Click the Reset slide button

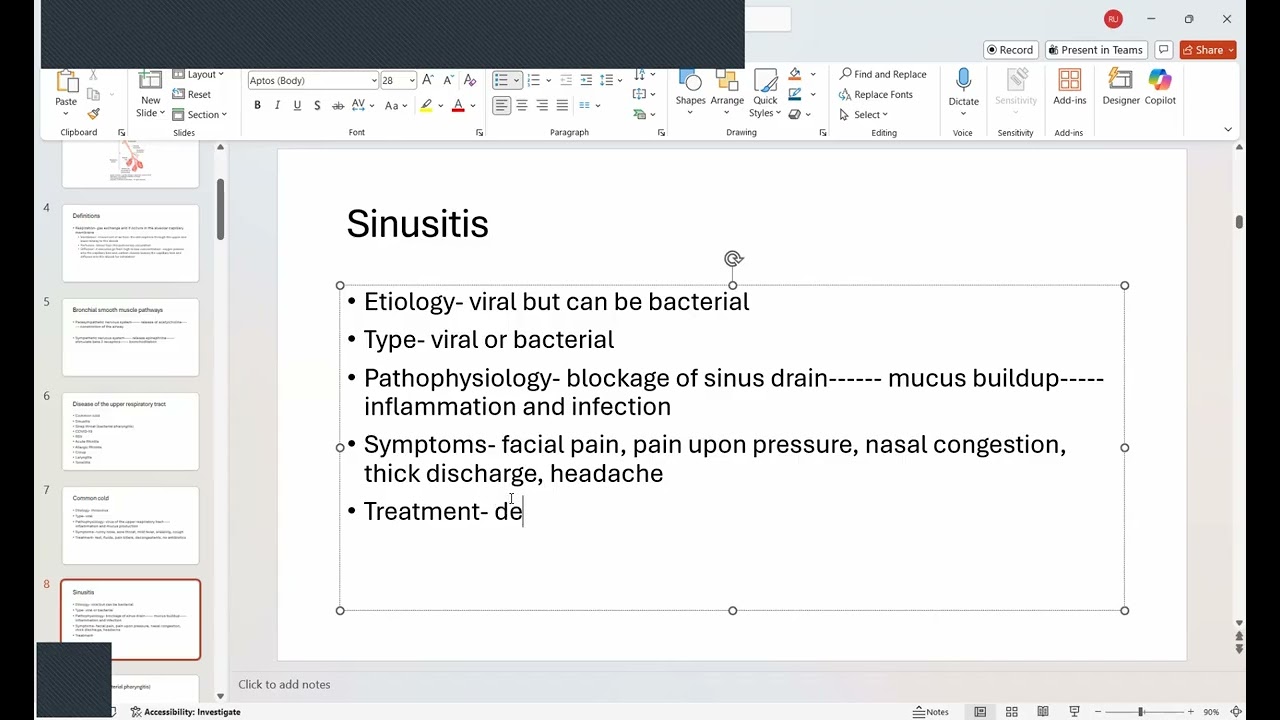tap(192, 94)
